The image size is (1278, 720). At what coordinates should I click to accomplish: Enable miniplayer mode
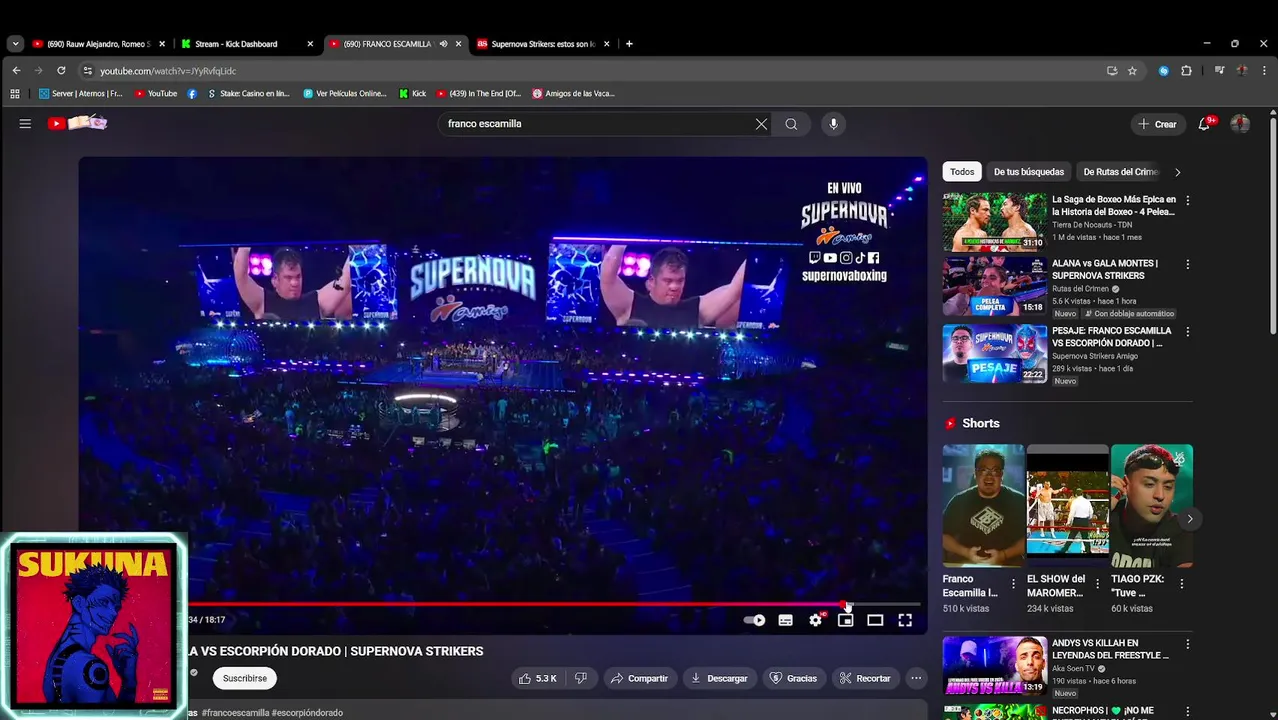tap(846, 620)
